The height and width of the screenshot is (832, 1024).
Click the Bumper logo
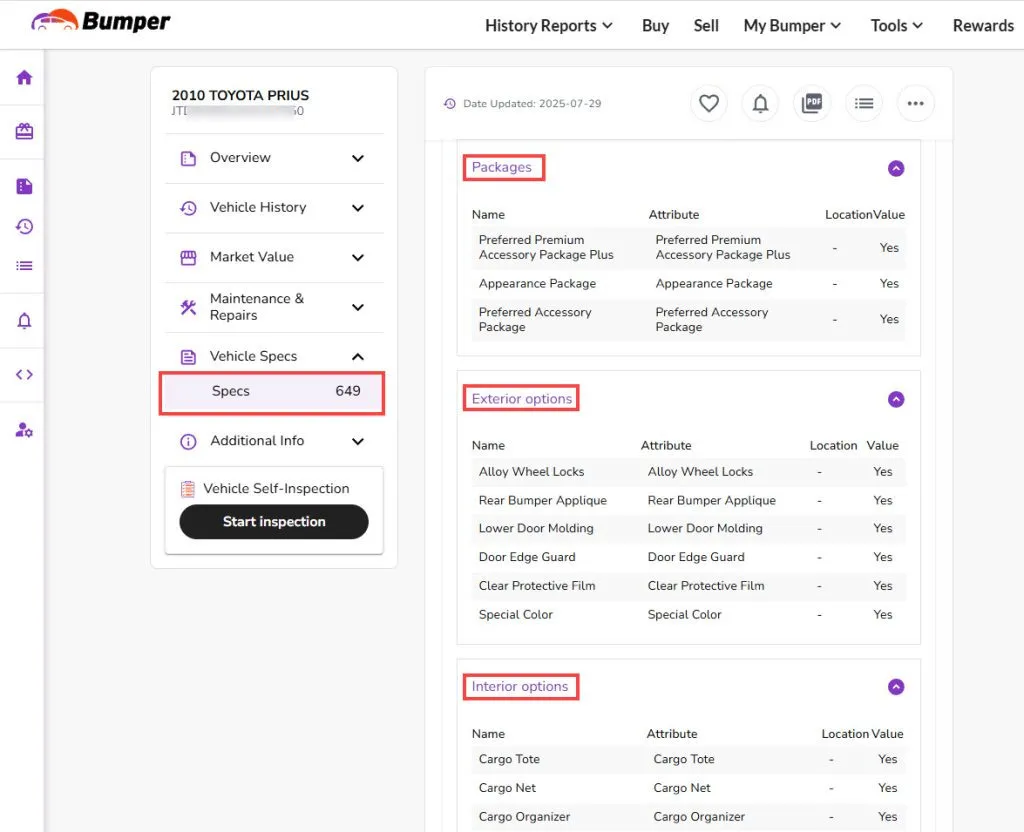[100, 22]
